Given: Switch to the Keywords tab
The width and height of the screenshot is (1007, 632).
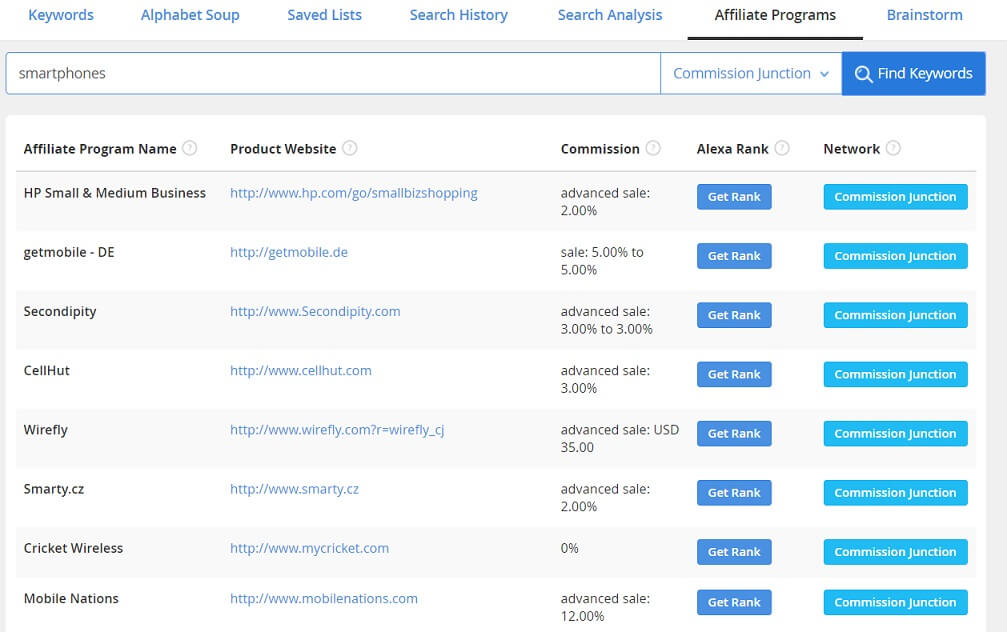Looking at the screenshot, I should [x=61, y=15].
